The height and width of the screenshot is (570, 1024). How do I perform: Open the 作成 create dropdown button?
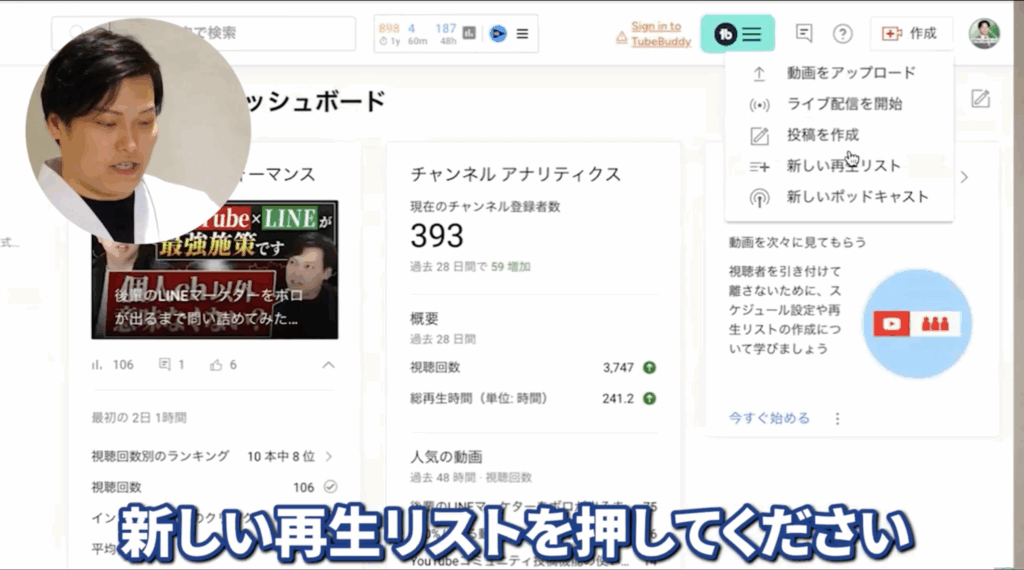910,33
